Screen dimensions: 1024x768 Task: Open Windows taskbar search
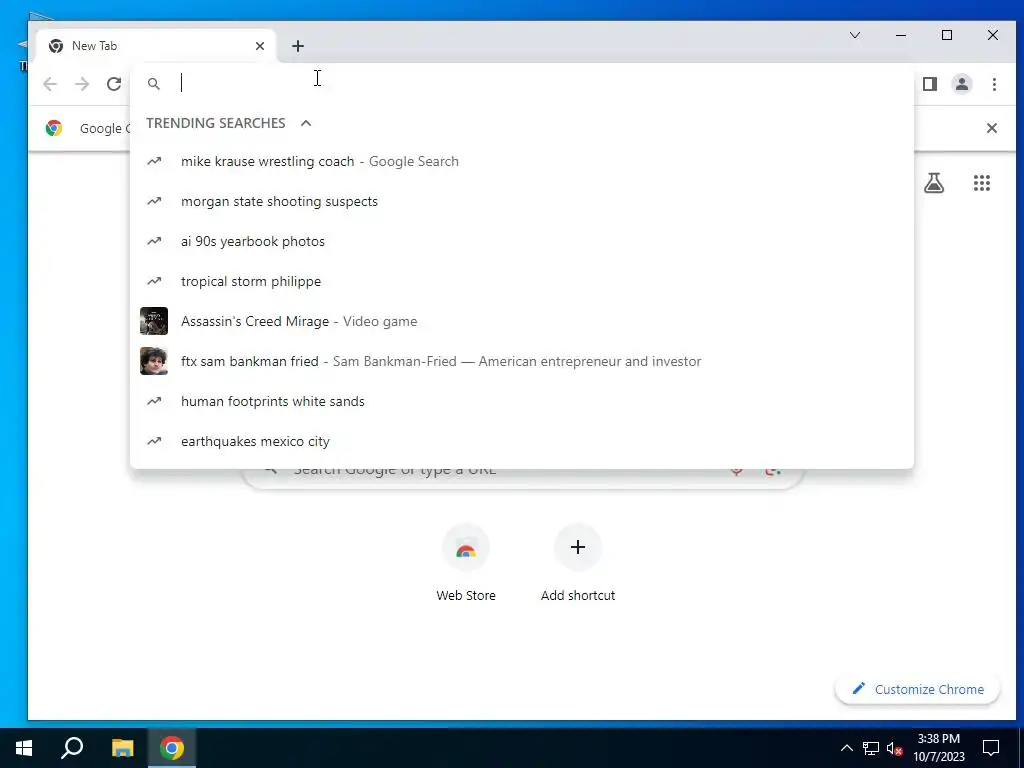pos(72,748)
